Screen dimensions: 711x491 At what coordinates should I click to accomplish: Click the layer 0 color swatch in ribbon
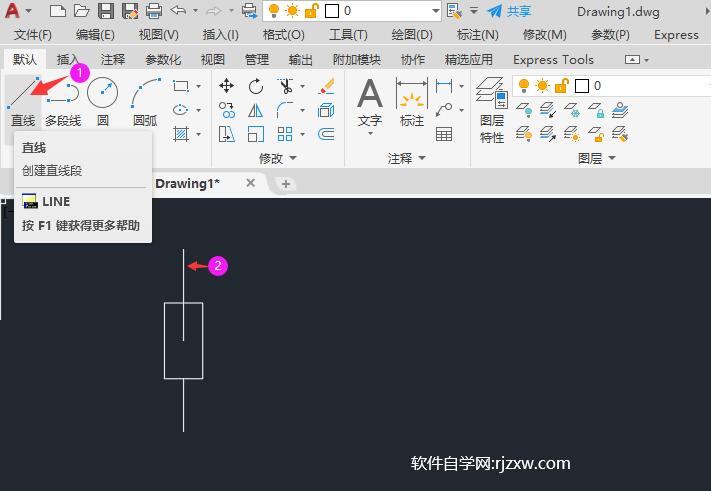(582, 86)
